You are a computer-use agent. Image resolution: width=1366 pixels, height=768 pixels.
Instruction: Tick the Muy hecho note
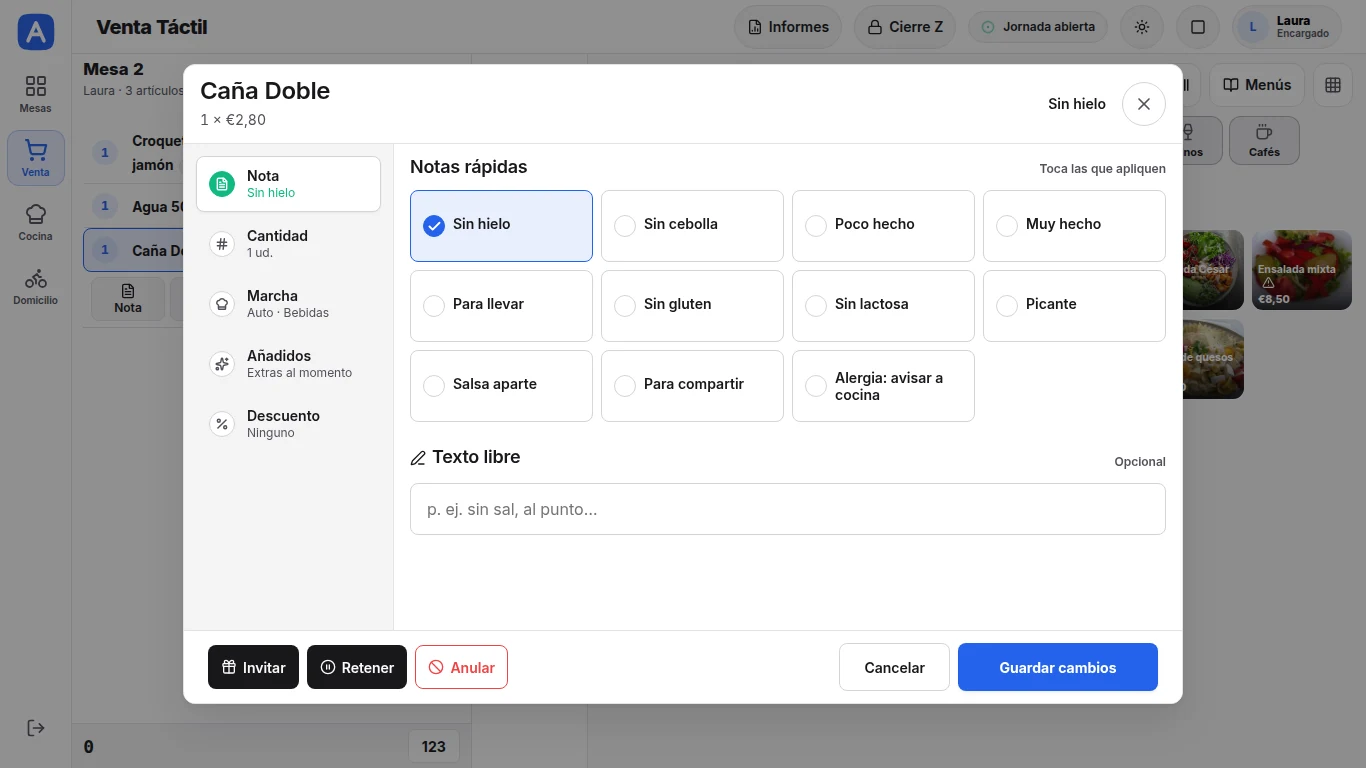1074,226
